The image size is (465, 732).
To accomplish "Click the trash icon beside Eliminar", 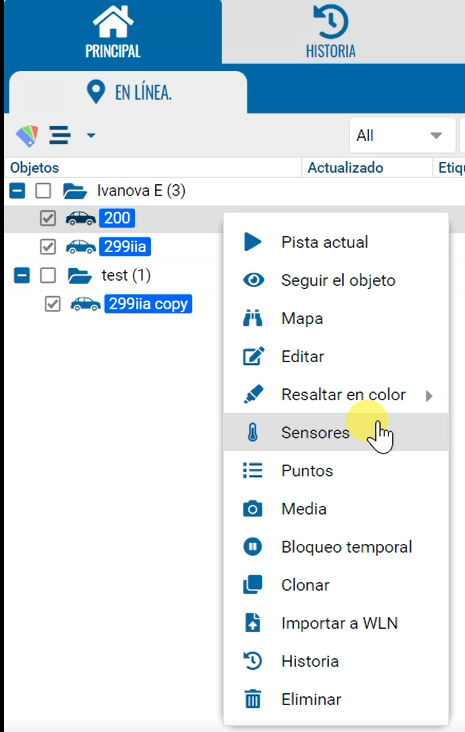I will 253,699.
